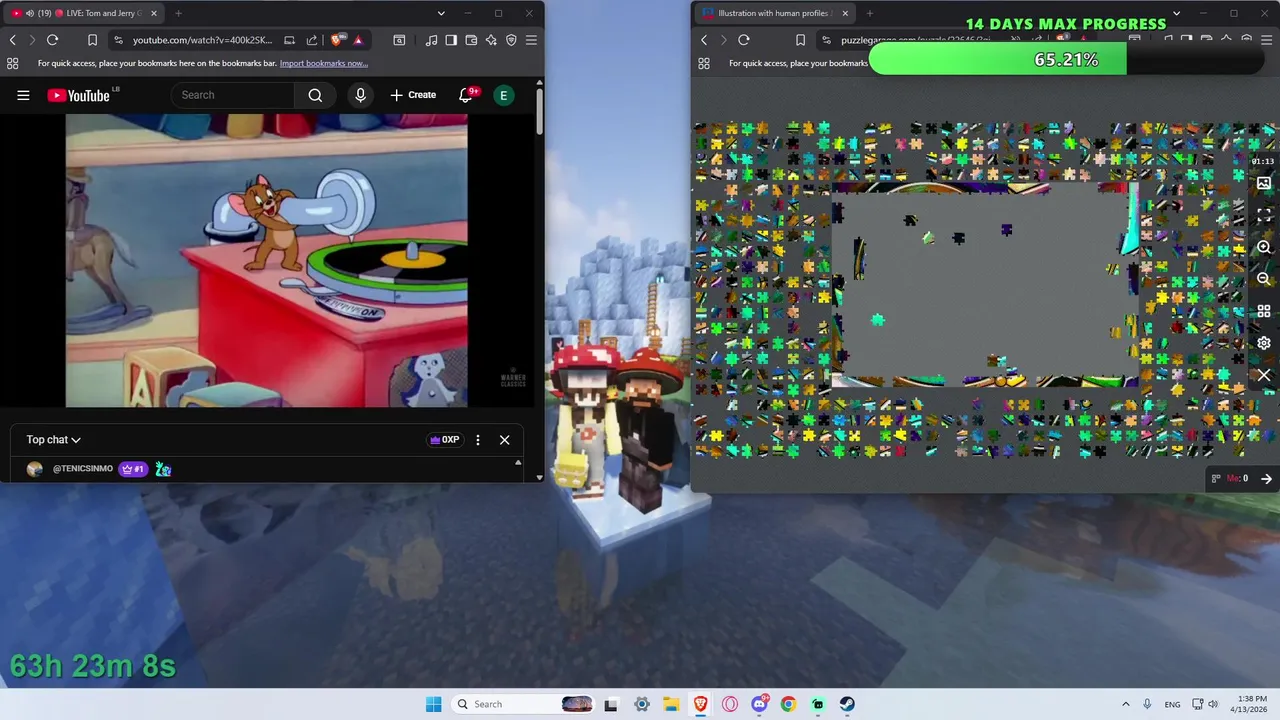Viewport: 1280px width, 720px height.
Task: Focus the YouTube search field
Action: click(235, 95)
